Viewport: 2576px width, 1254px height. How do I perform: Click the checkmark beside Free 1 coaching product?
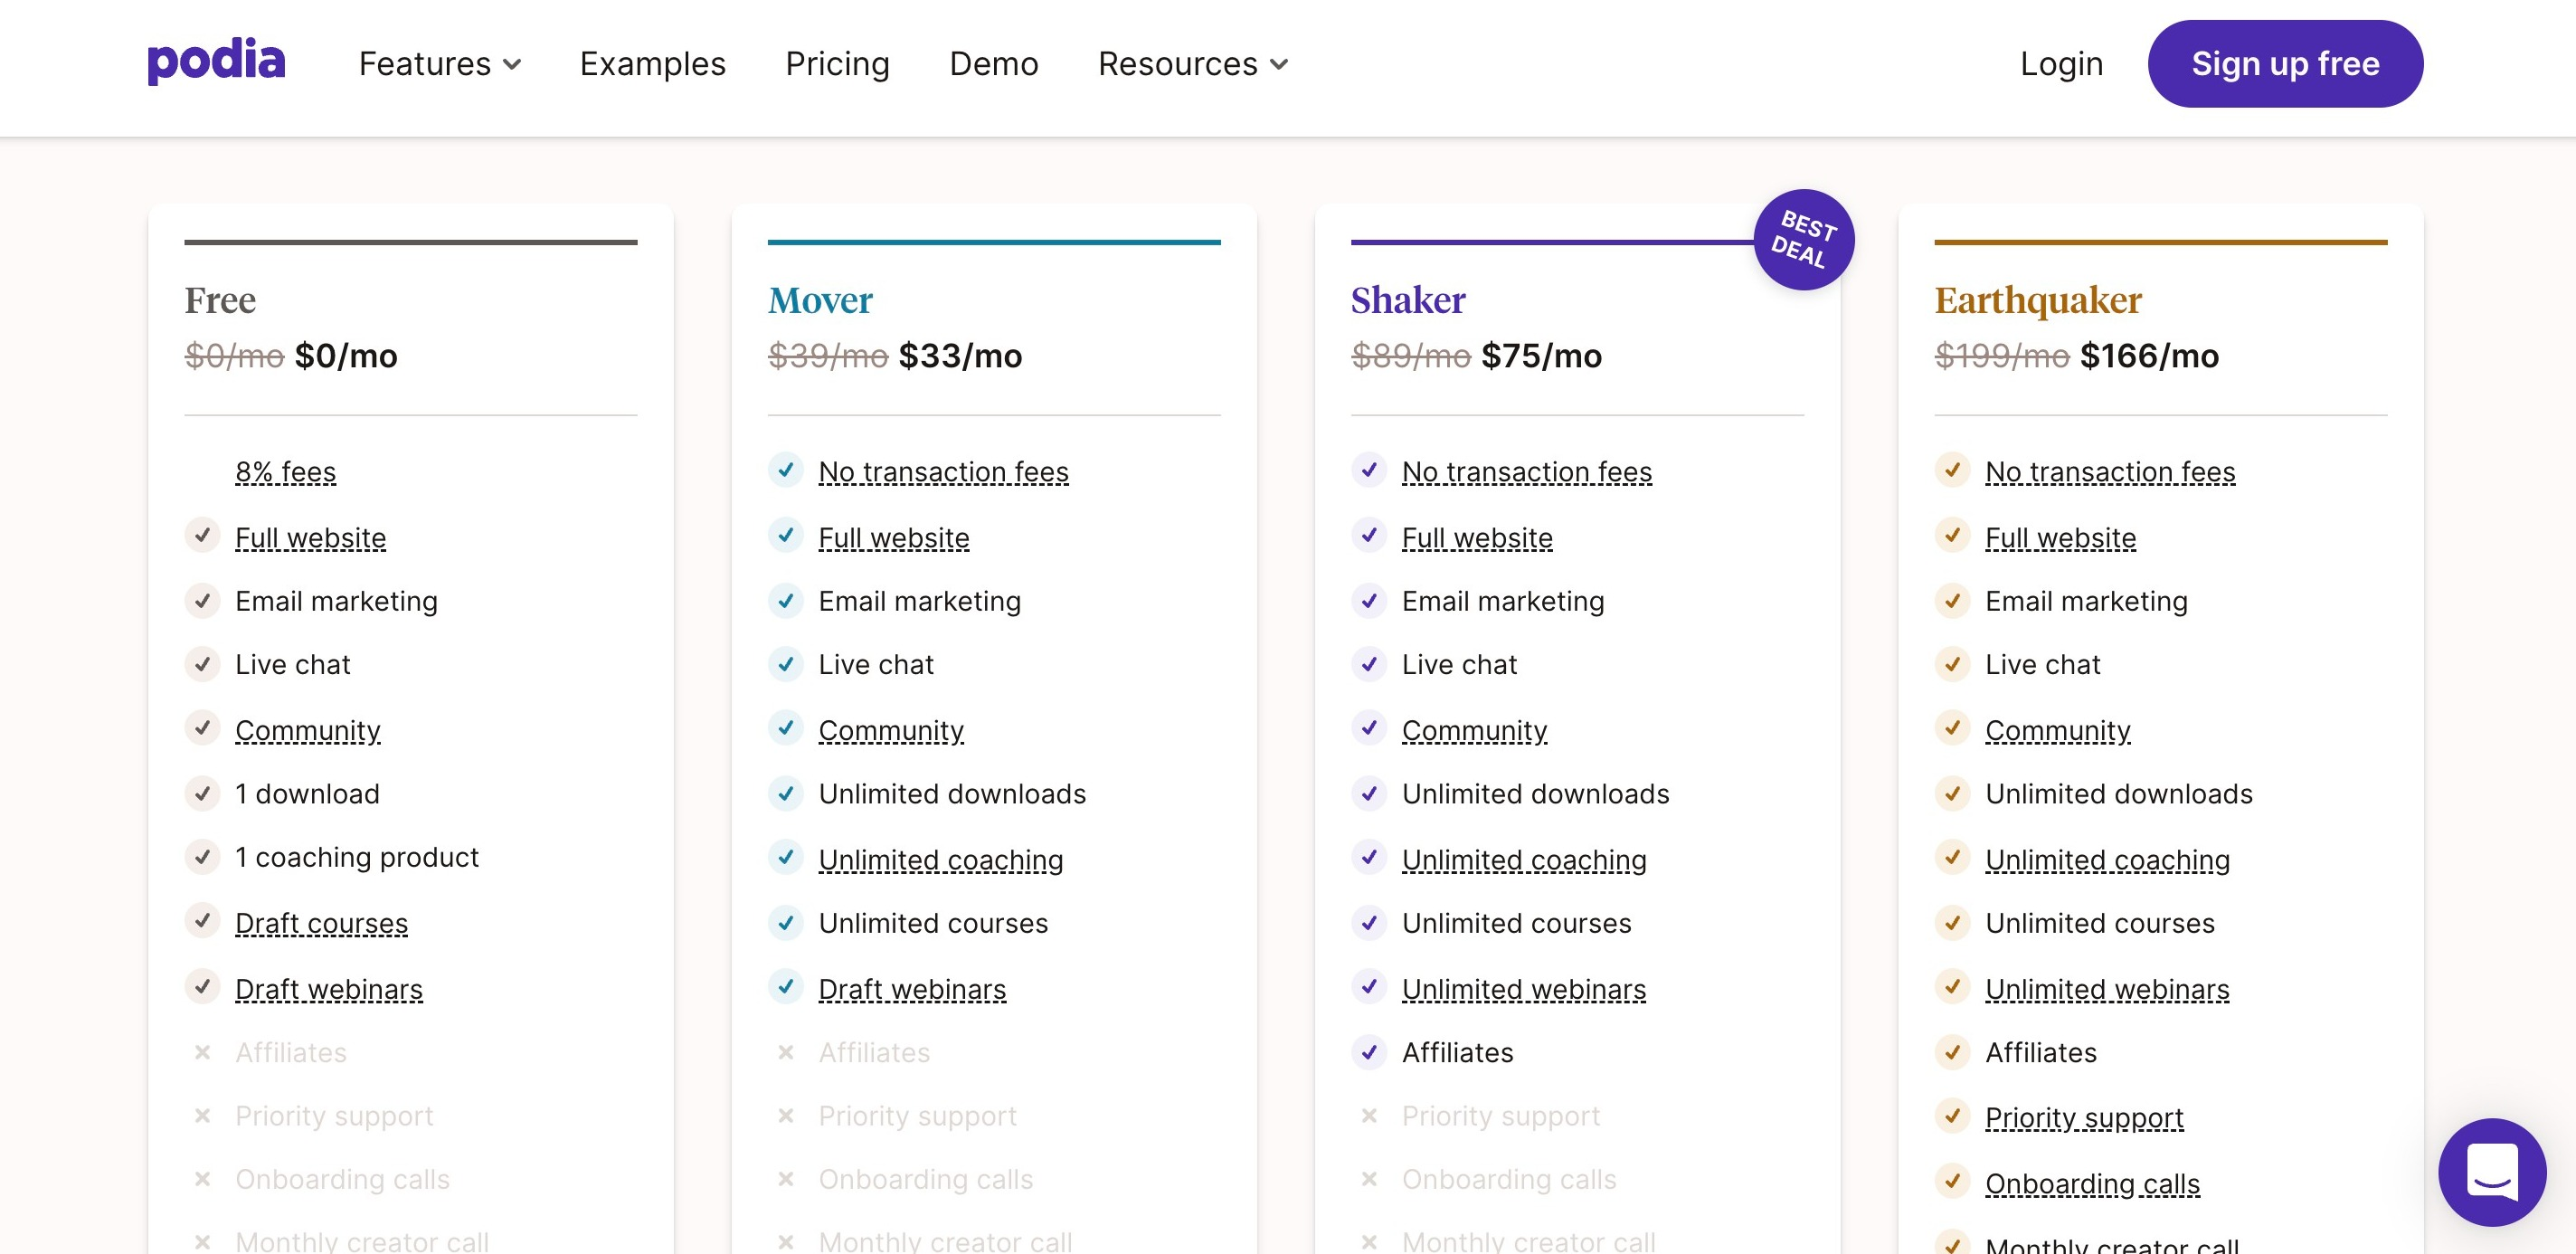click(202, 857)
